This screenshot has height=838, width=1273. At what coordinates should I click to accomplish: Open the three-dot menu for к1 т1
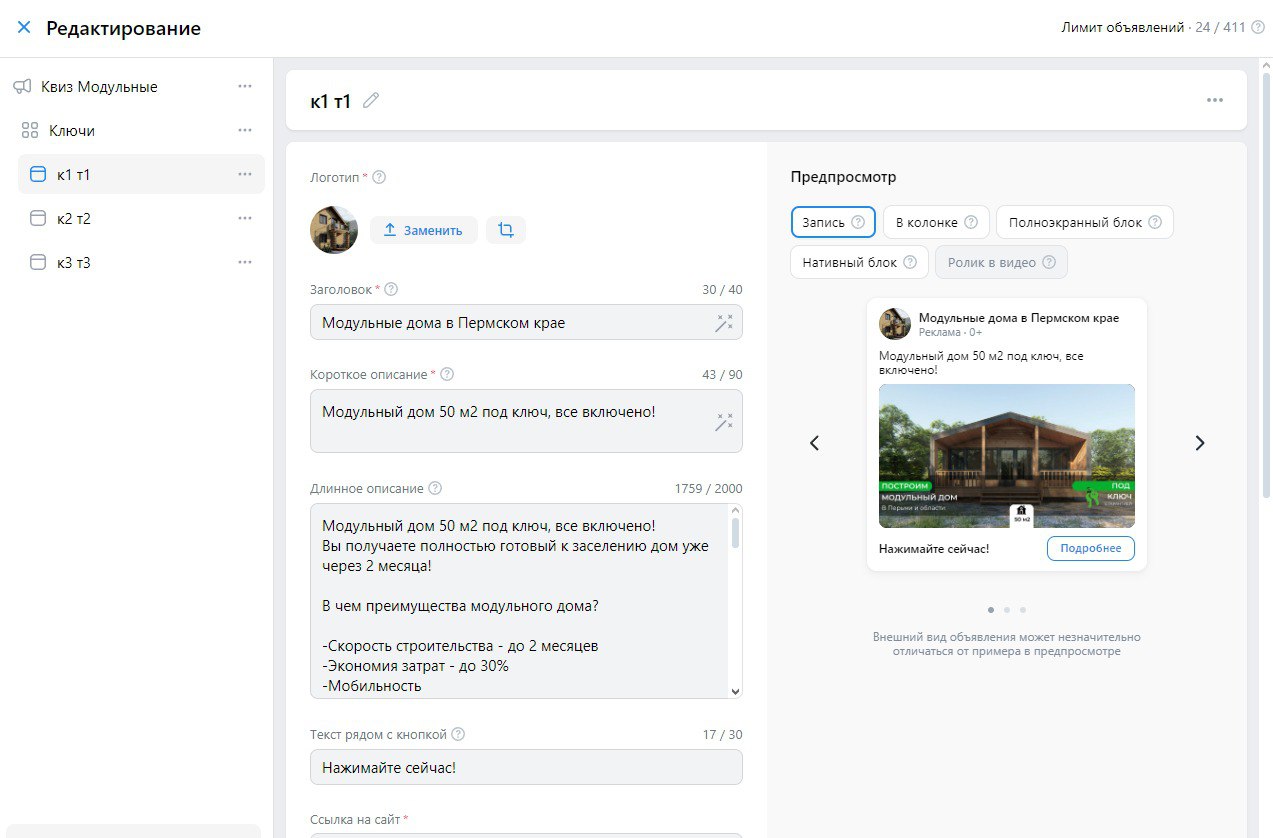pos(245,175)
